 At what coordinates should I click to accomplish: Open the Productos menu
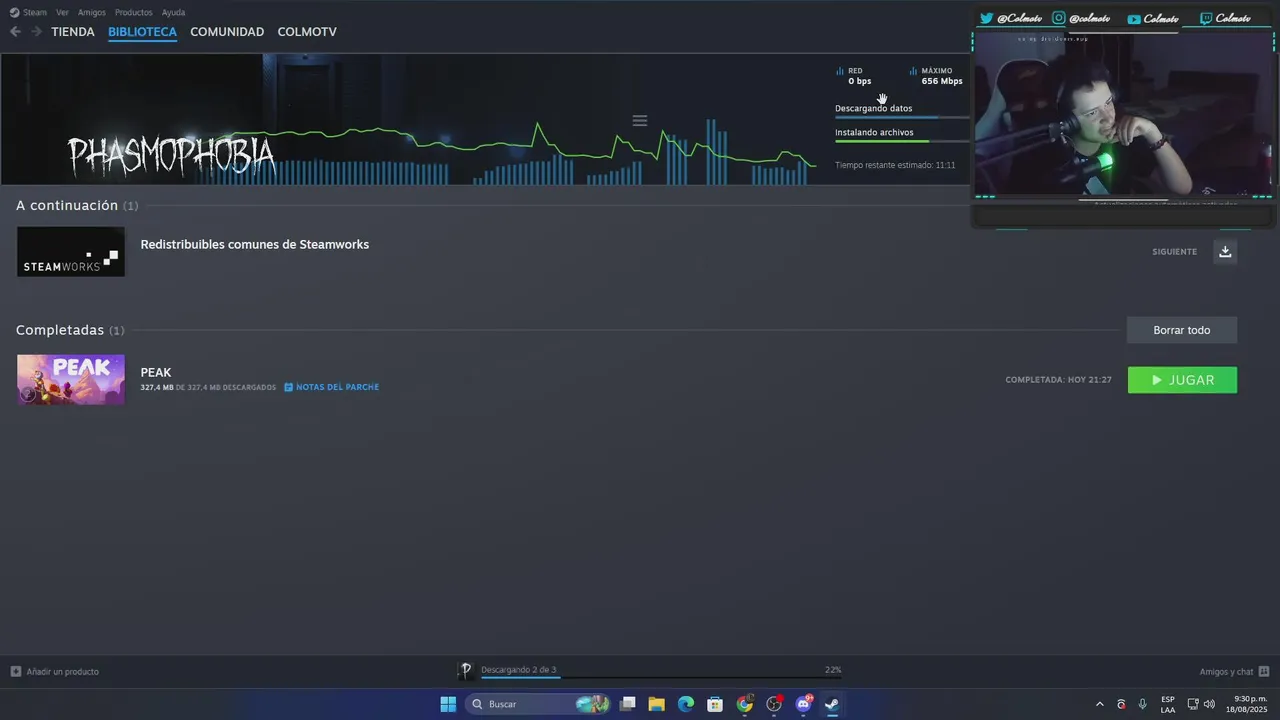pyautogui.click(x=133, y=12)
